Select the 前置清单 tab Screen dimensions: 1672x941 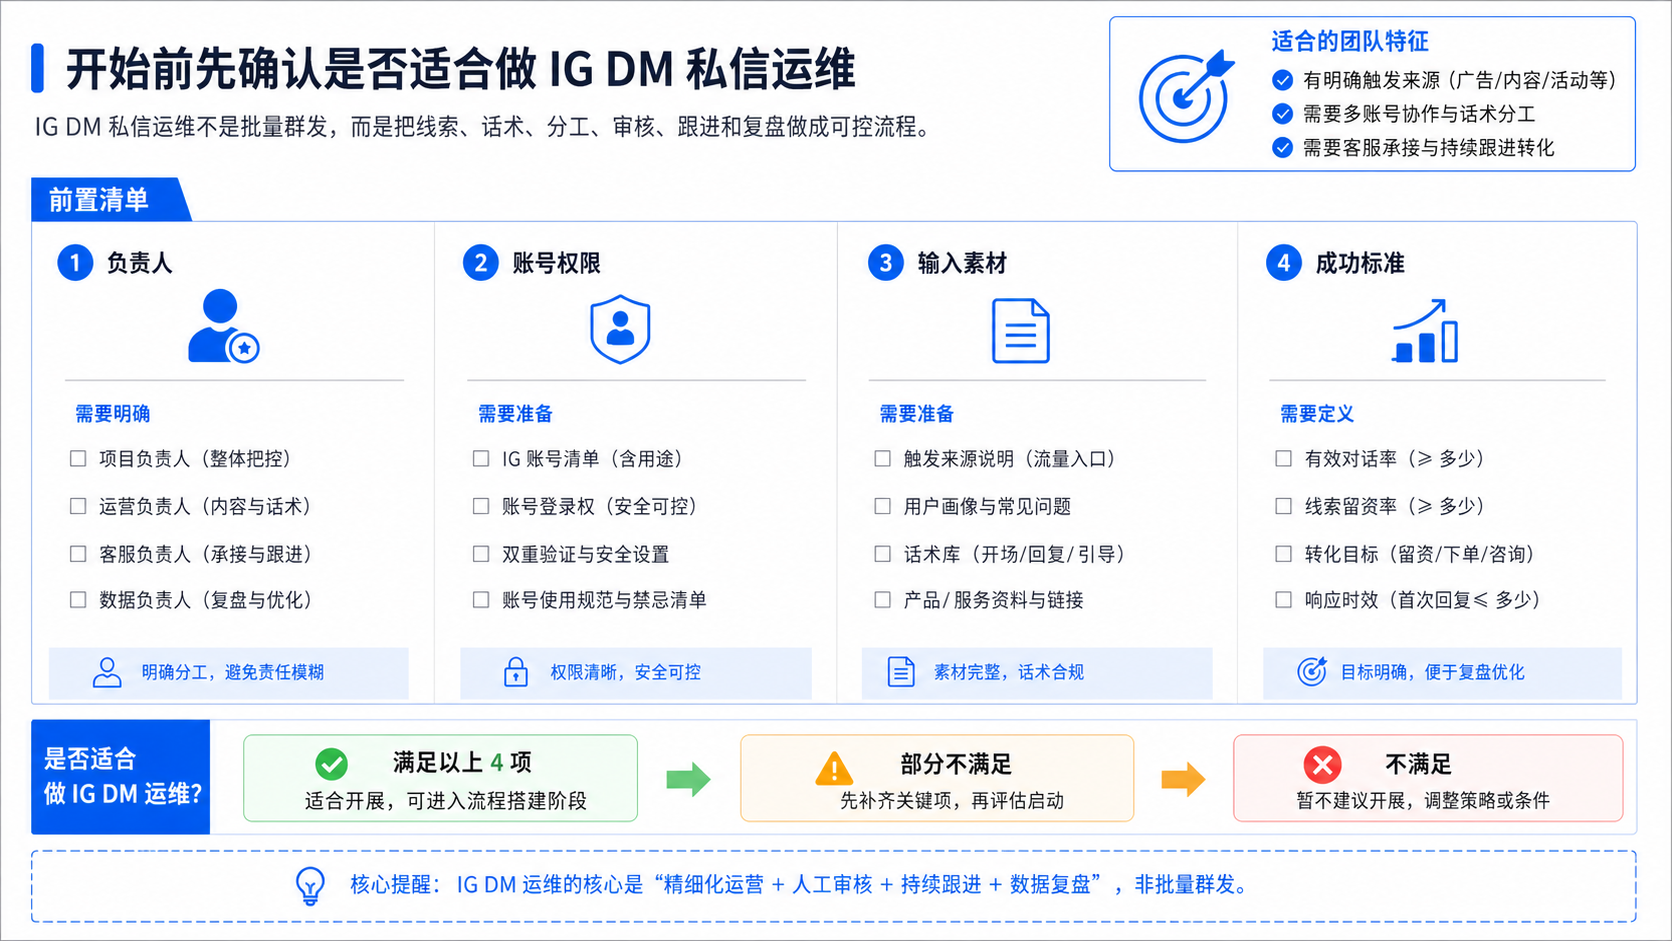110,200
